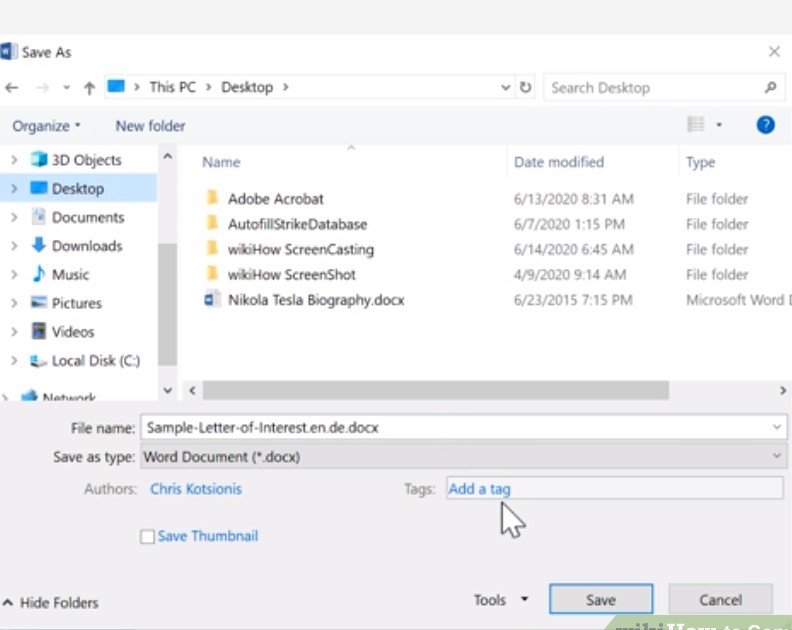The image size is (792, 630).
Task: Expand the Music tree node
Action: [14, 274]
